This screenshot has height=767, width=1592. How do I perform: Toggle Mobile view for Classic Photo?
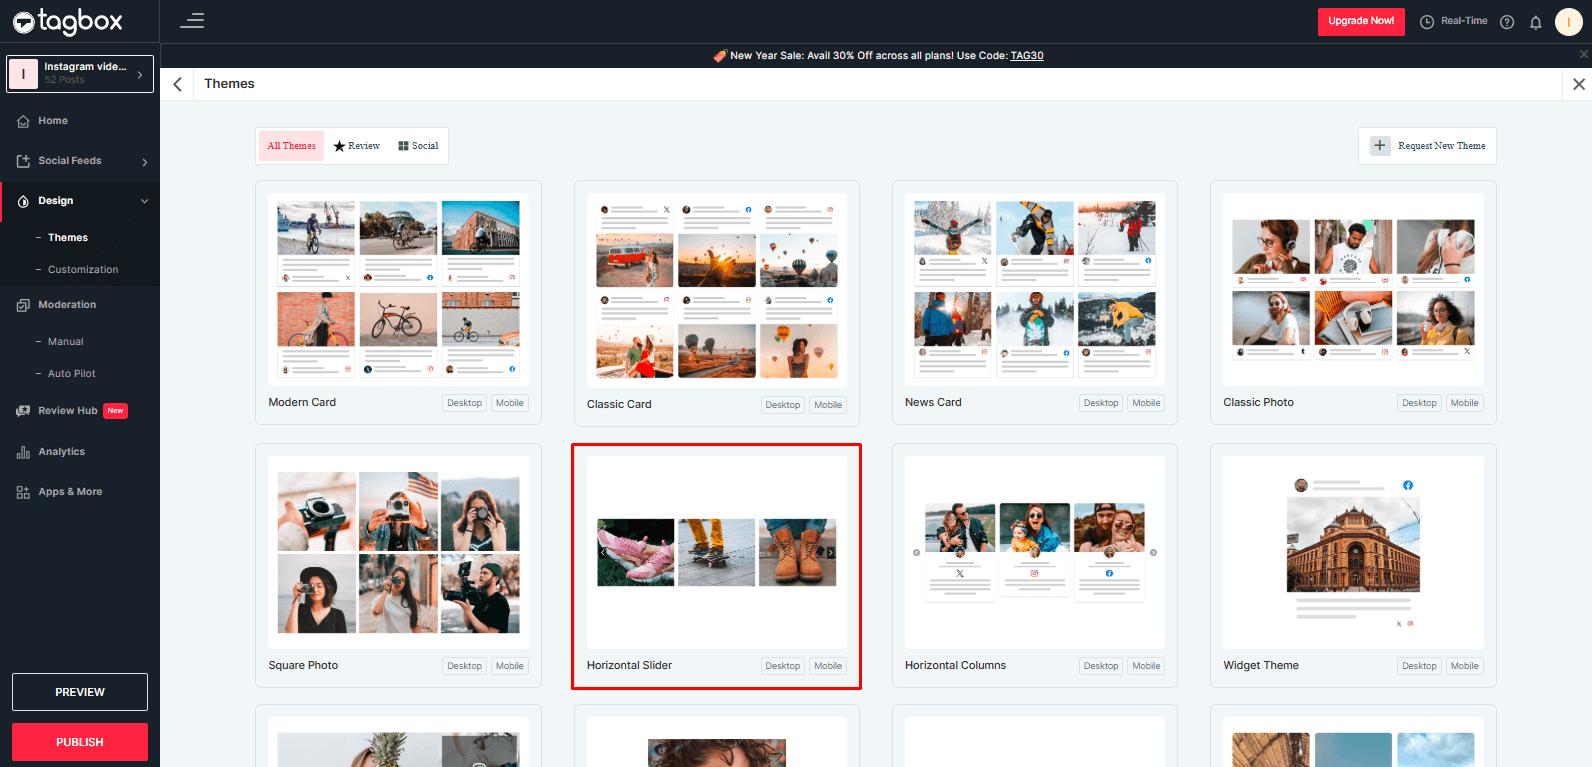click(1464, 403)
